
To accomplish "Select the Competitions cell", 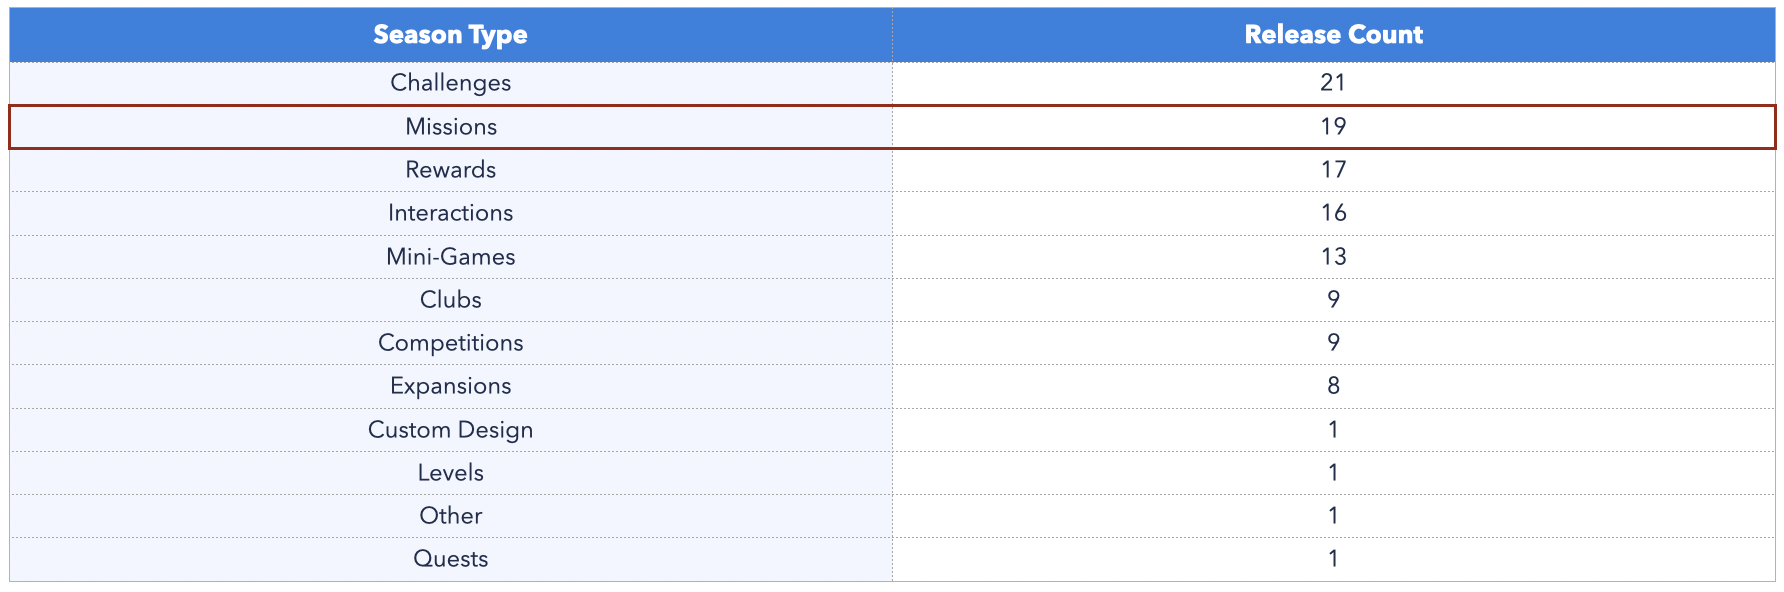I will click(451, 343).
